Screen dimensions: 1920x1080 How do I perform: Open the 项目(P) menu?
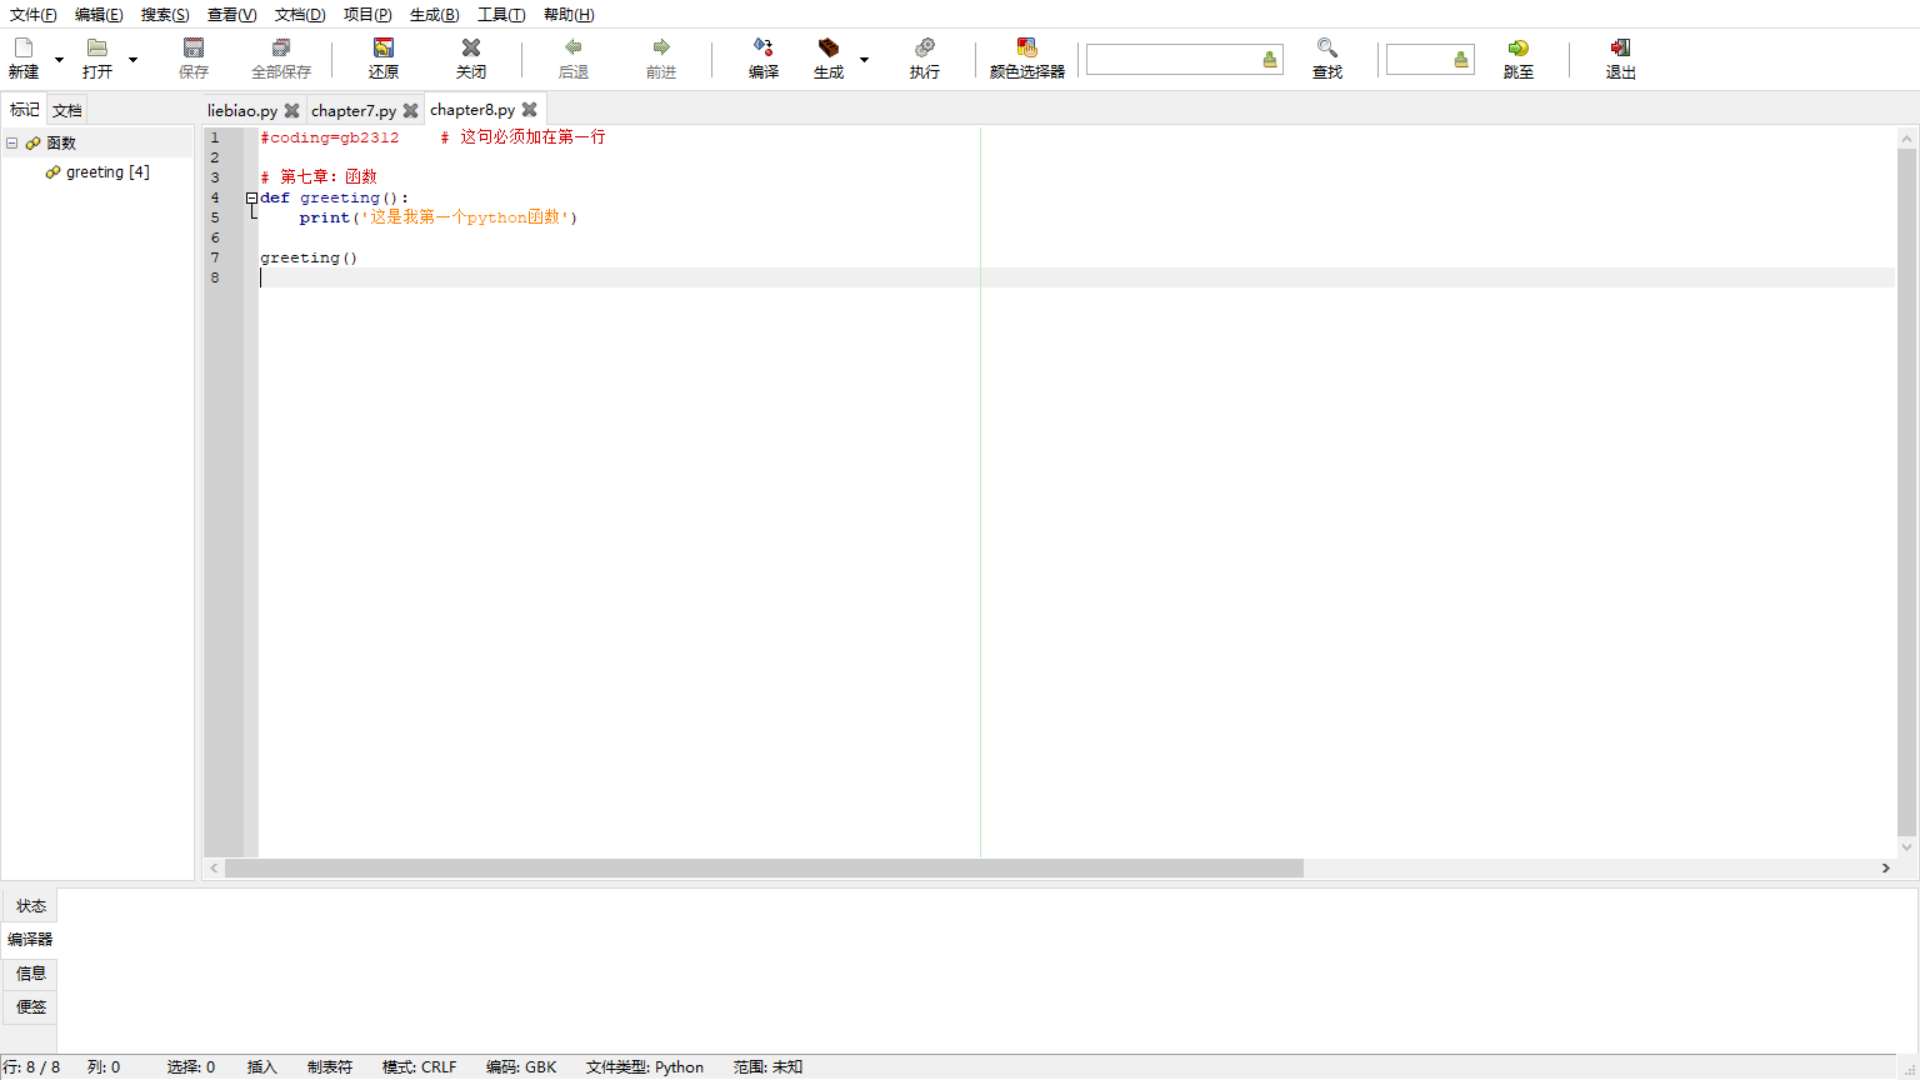click(x=367, y=14)
